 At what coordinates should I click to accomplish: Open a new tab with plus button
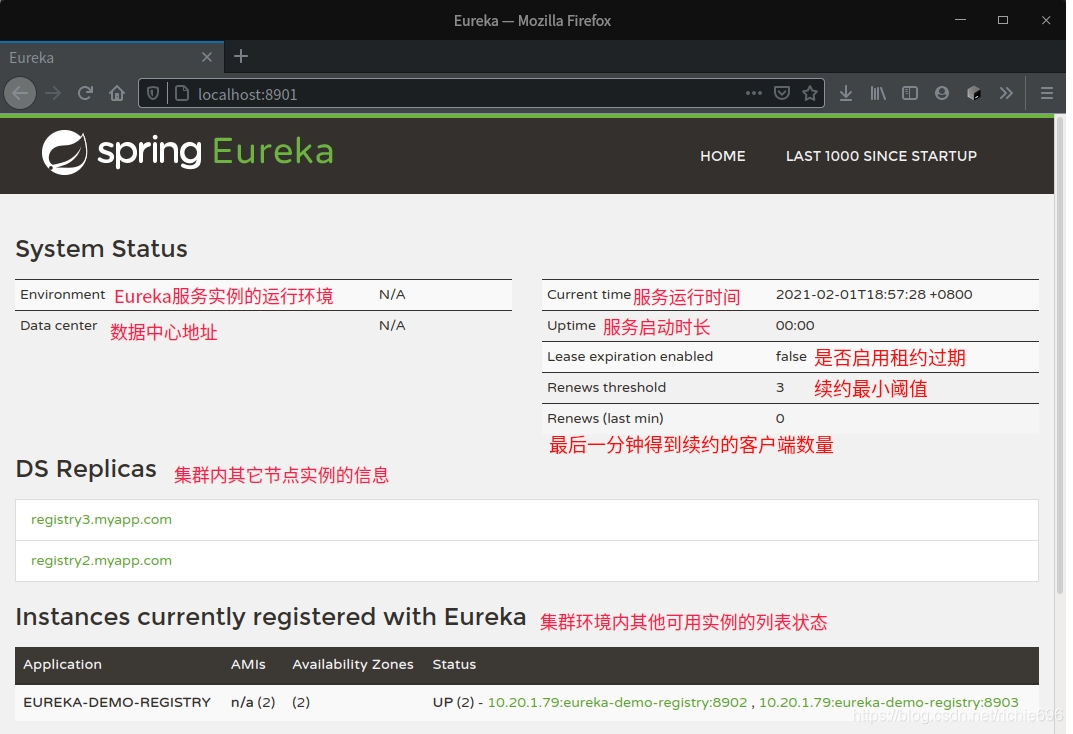241,56
